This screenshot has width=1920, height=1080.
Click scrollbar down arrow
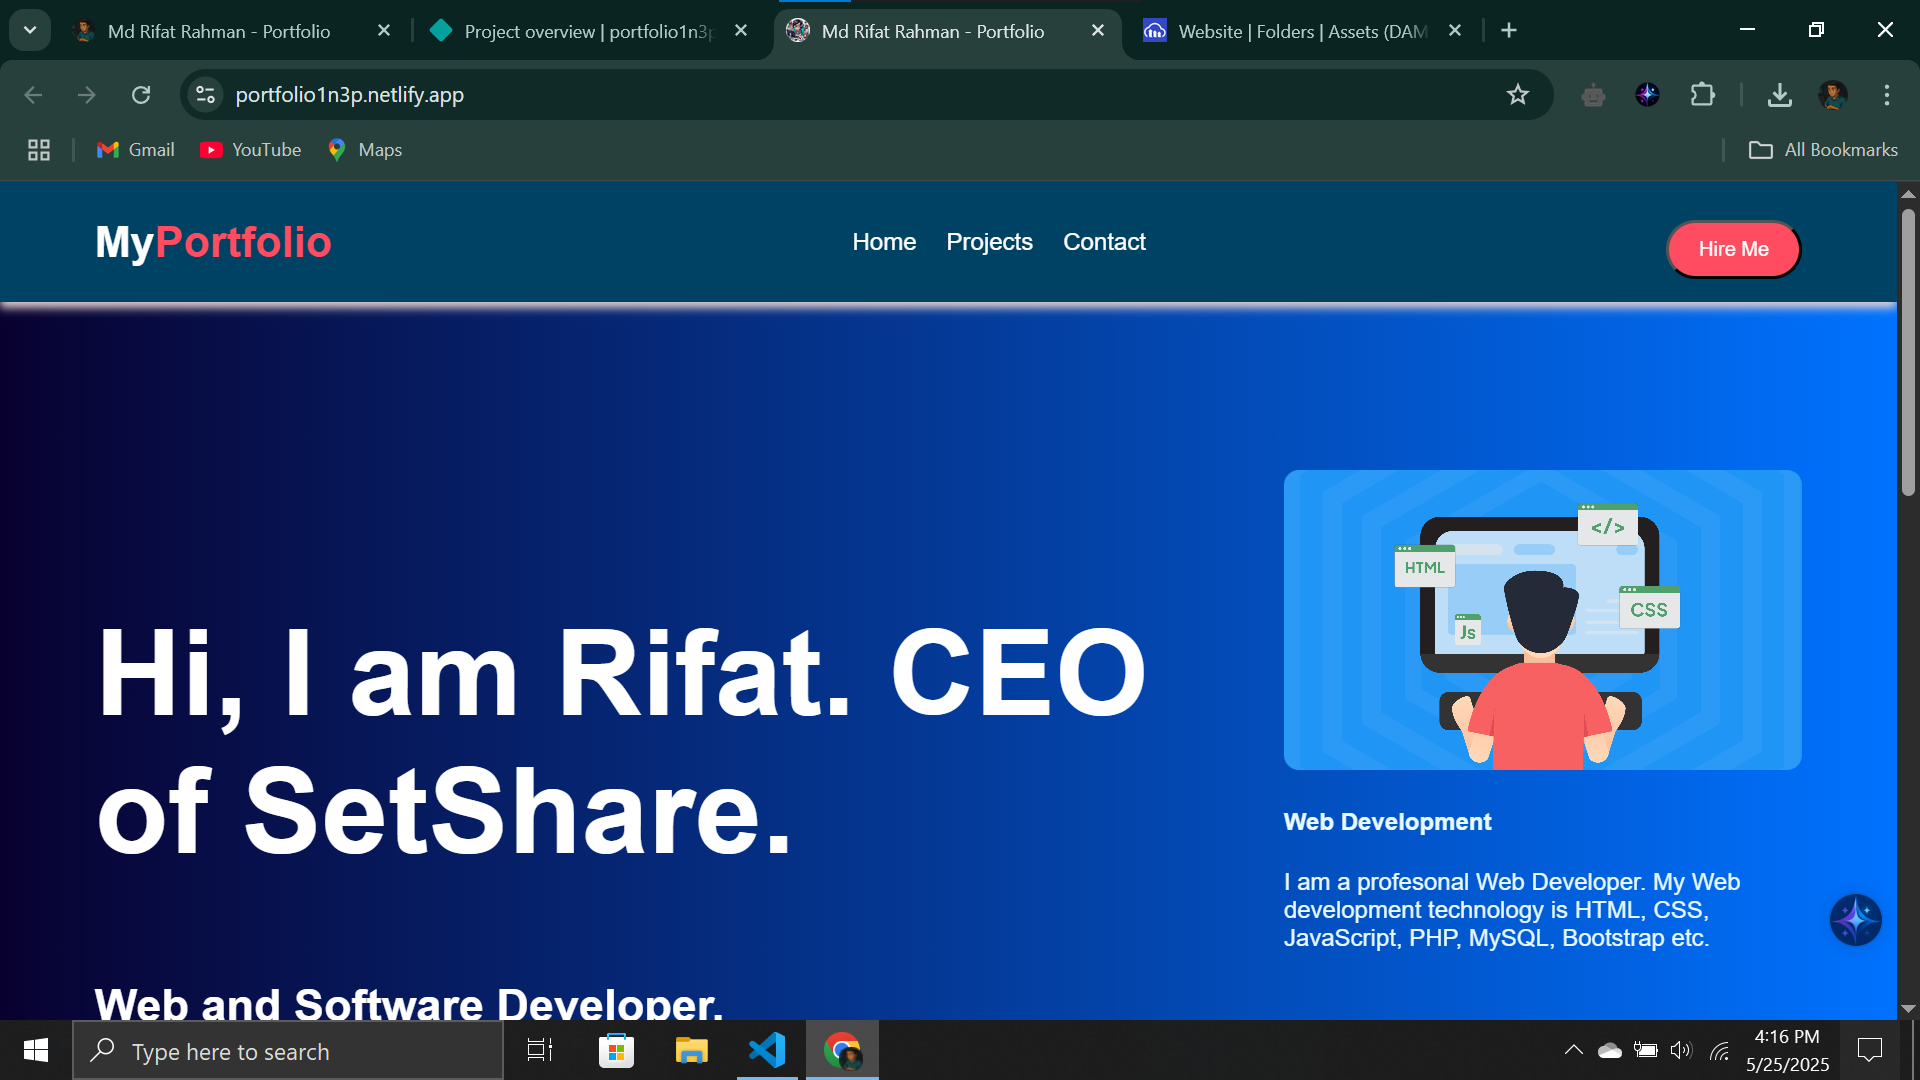point(1908,1008)
